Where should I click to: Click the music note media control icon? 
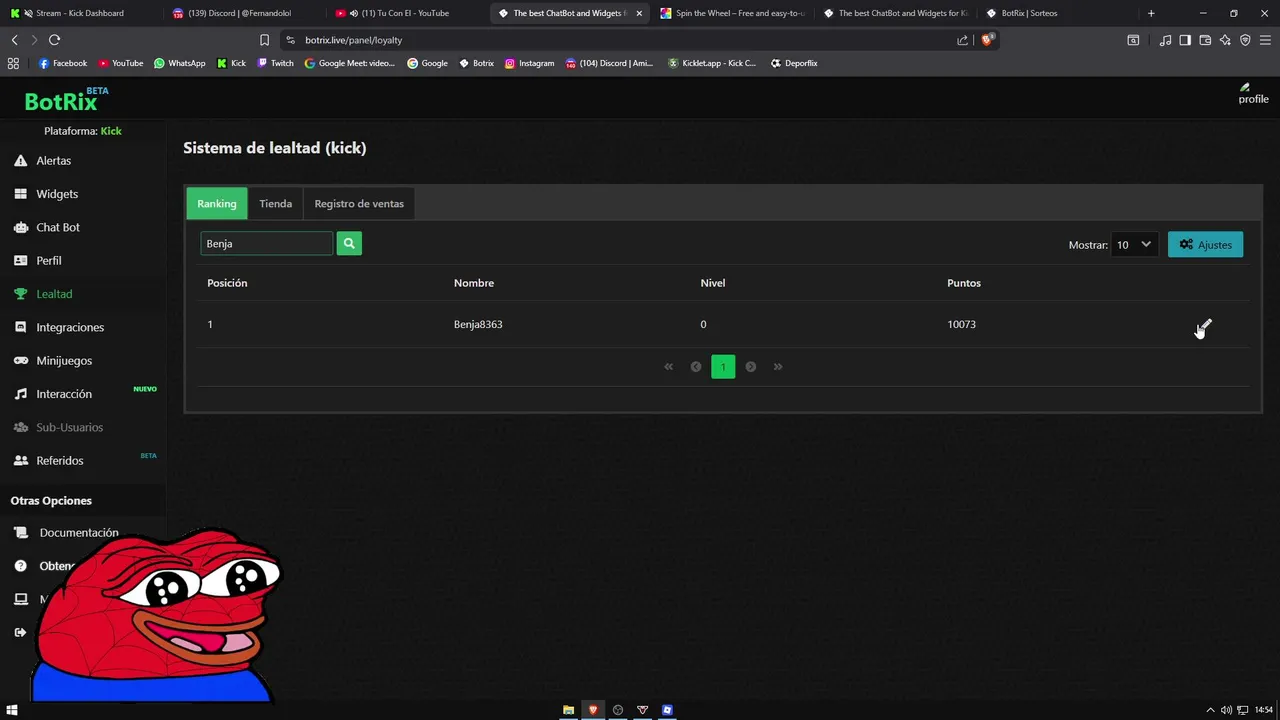tap(1165, 40)
